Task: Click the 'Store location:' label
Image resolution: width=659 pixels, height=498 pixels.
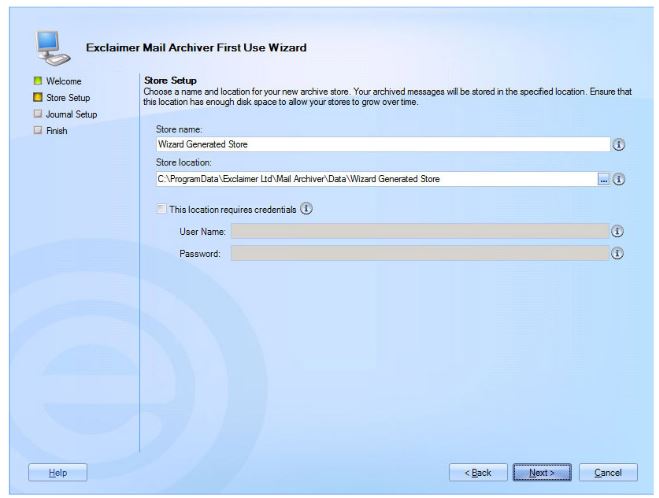Action: point(184,163)
